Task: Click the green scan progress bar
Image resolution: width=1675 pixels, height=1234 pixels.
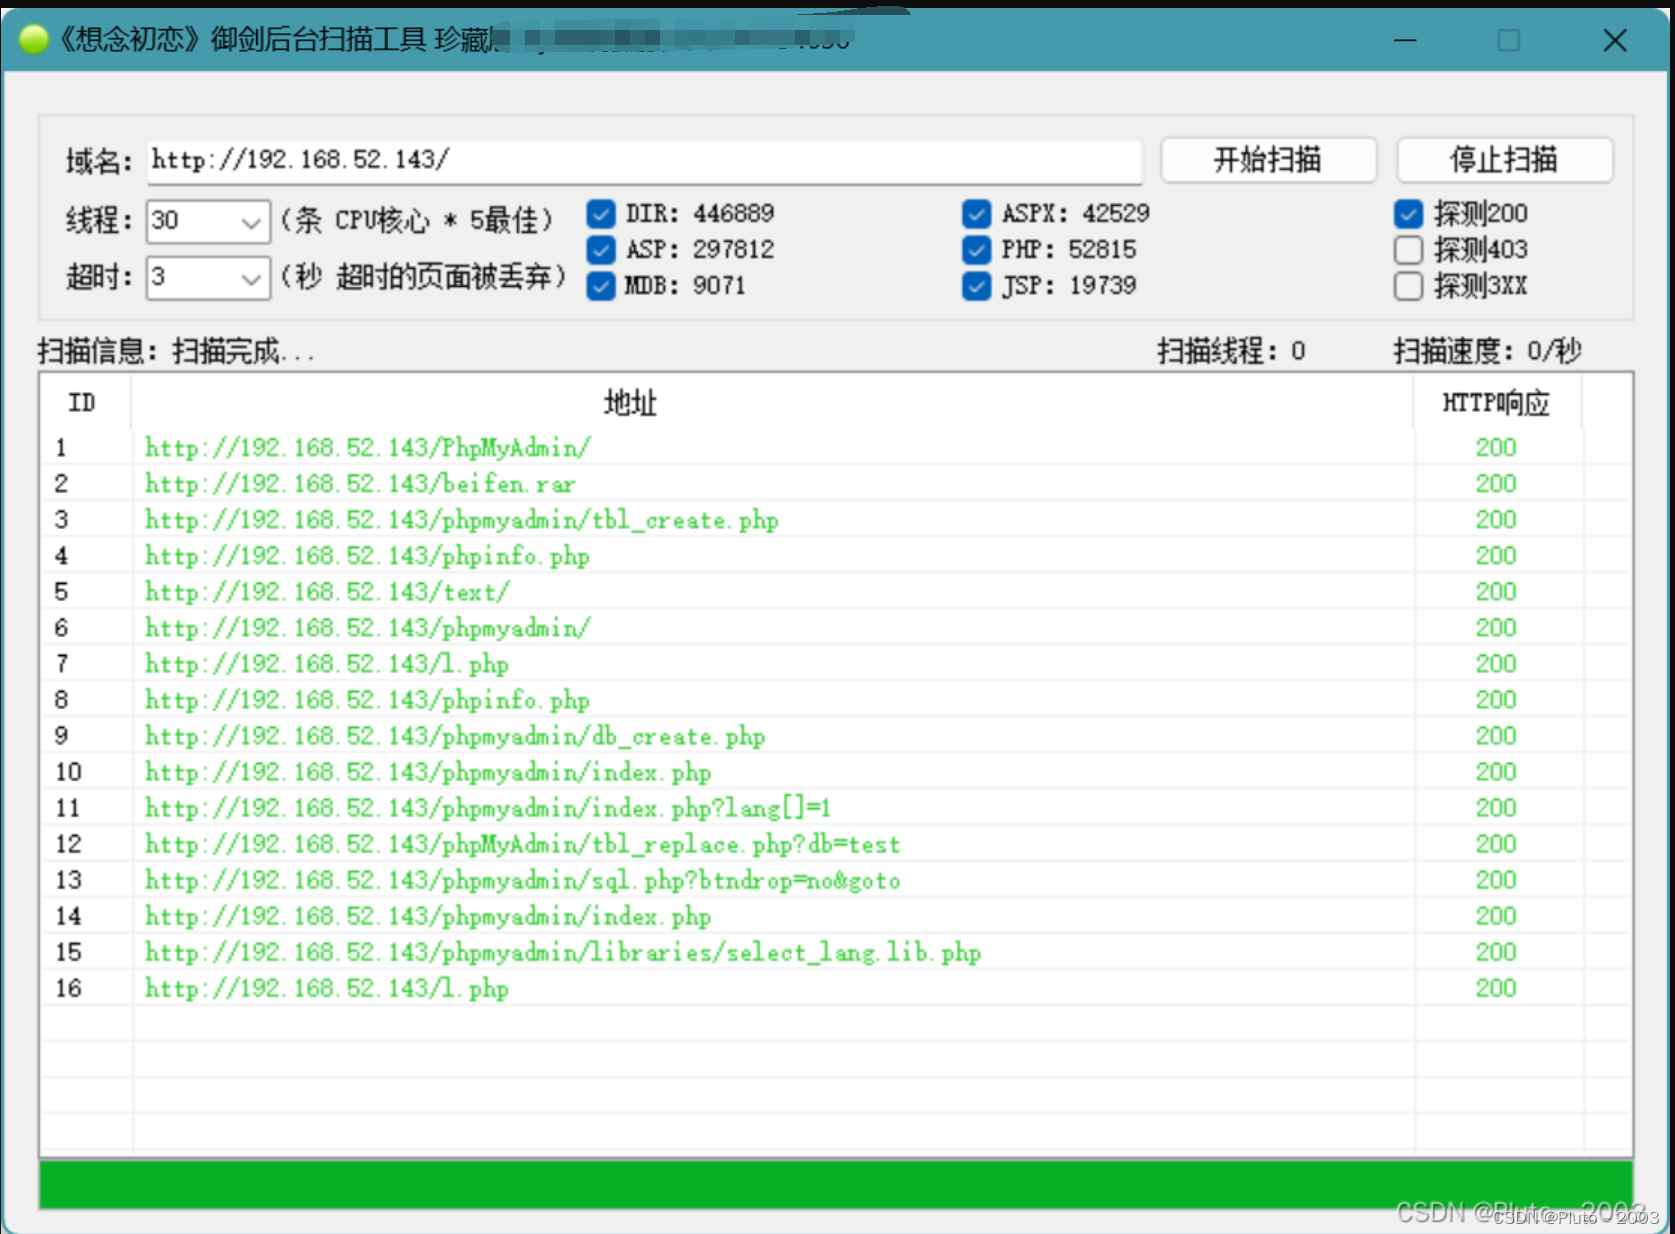Action: point(836,1184)
